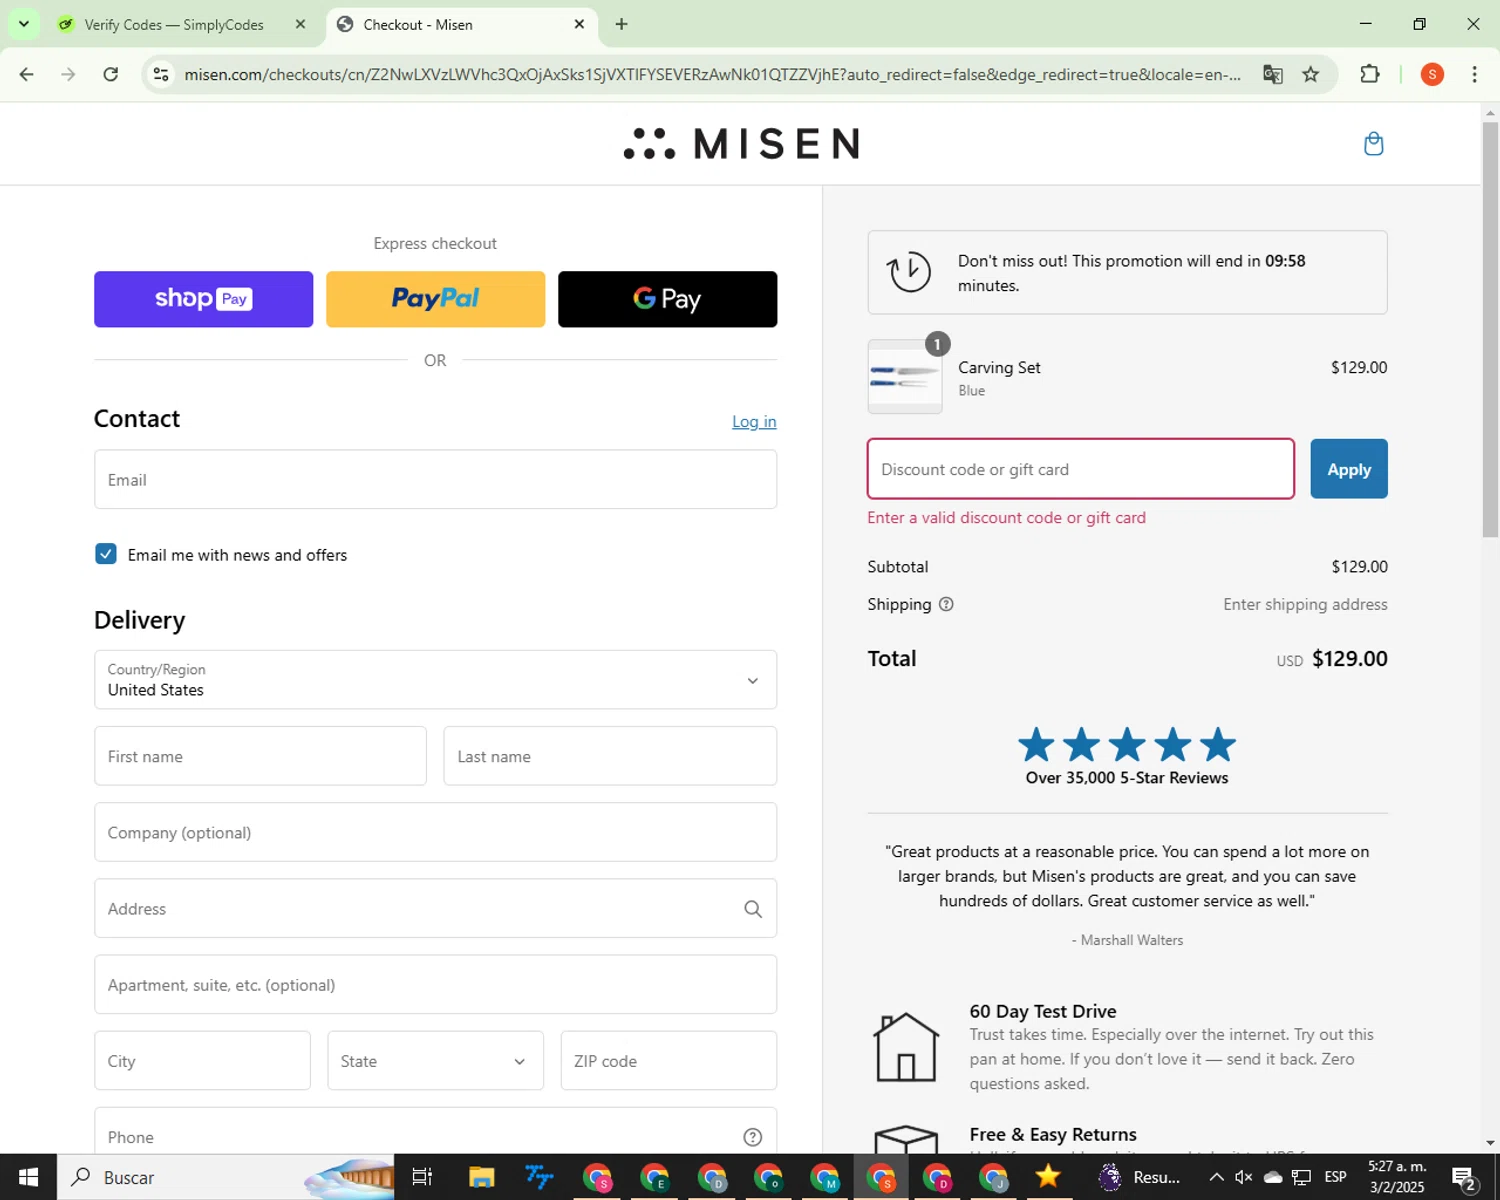Close the Verify Codes tab

(x=300, y=24)
